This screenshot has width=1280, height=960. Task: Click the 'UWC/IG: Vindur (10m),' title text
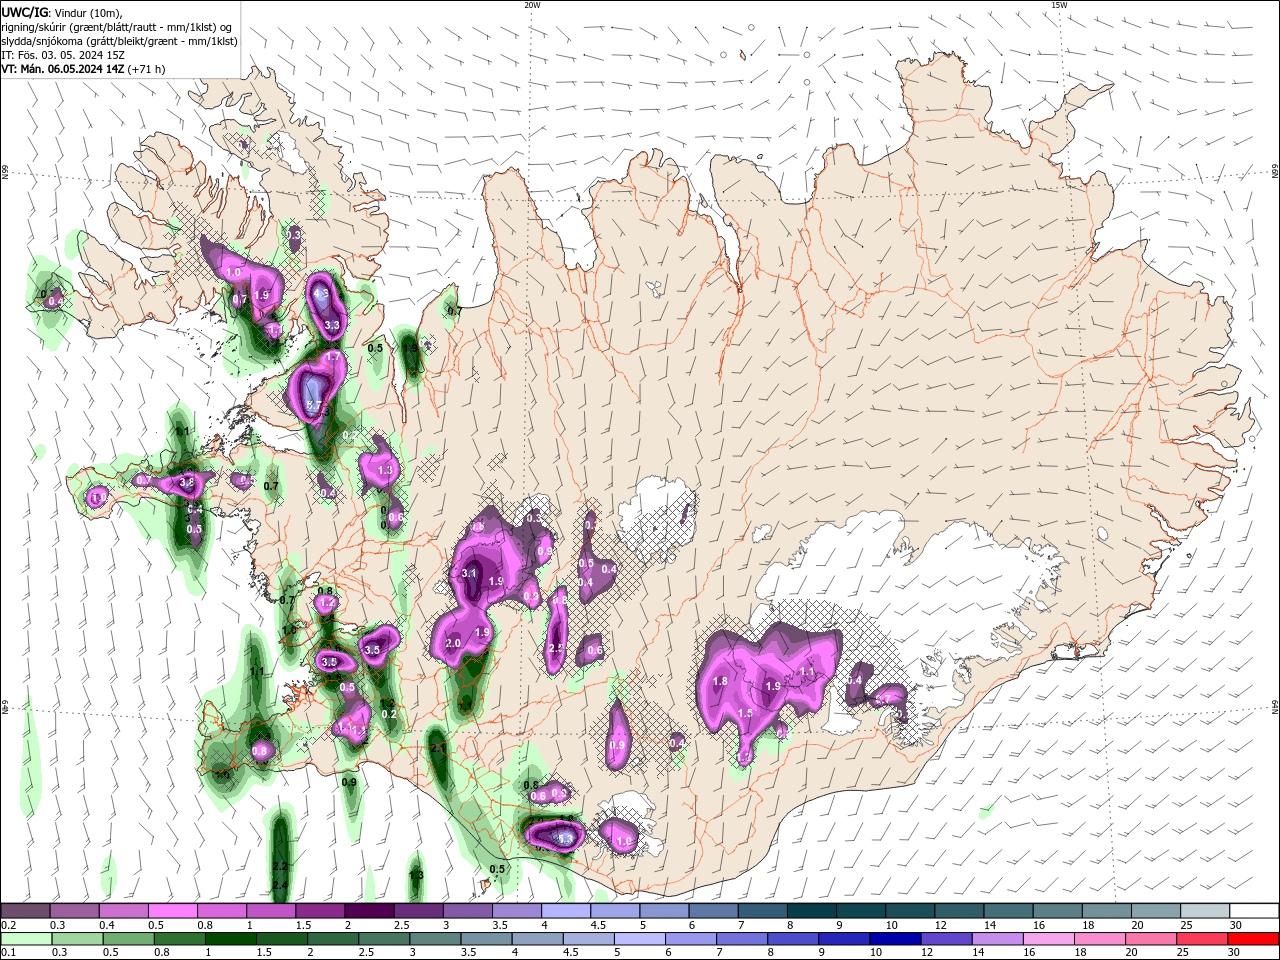coord(60,12)
